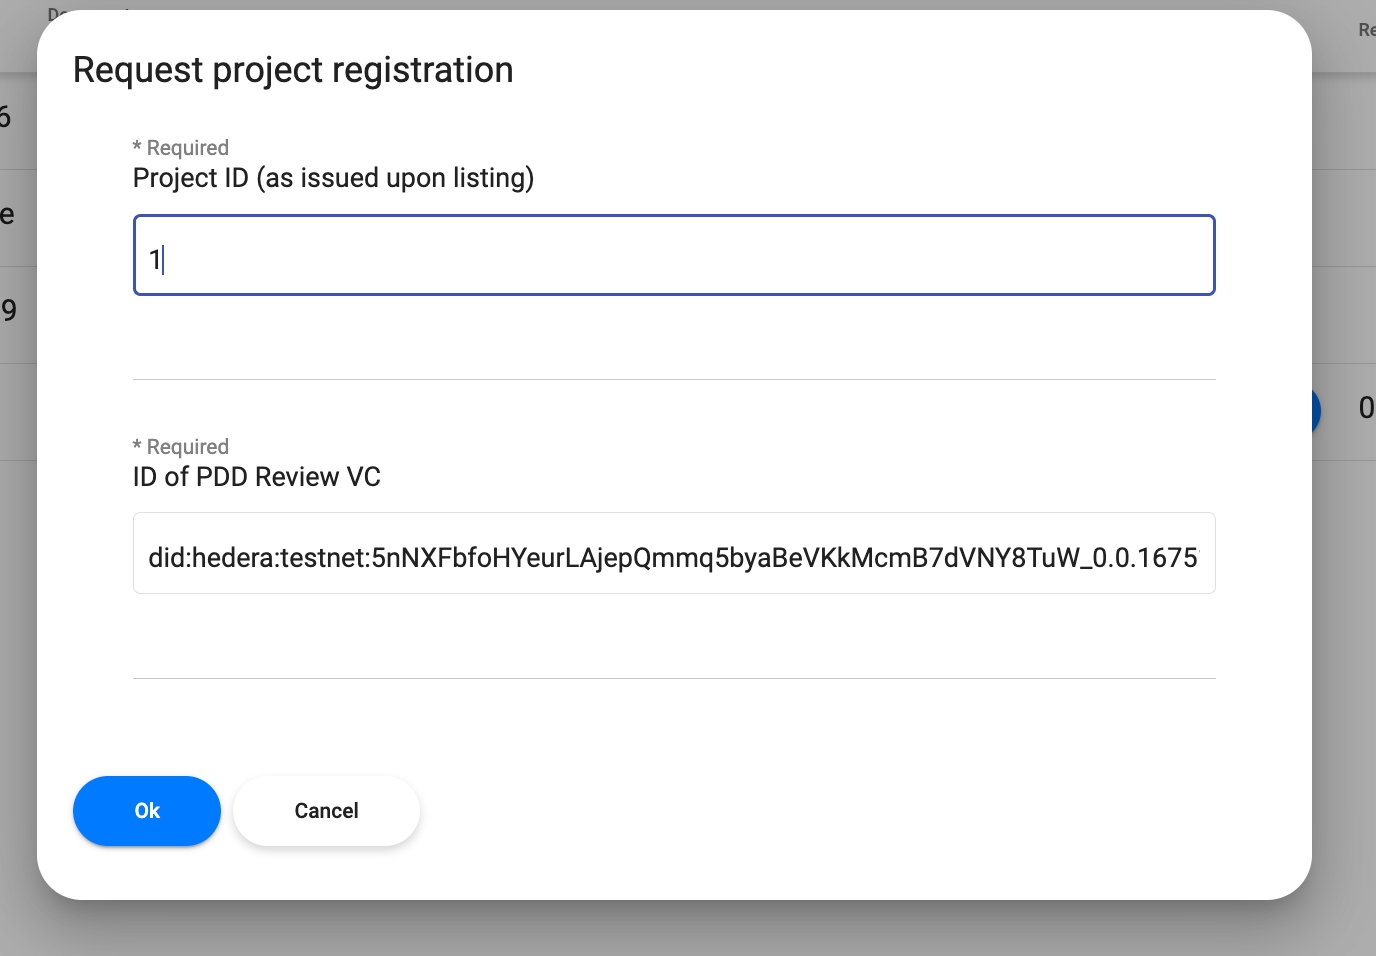Click the "0" value at right edge
The height and width of the screenshot is (956, 1376).
click(x=1365, y=408)
